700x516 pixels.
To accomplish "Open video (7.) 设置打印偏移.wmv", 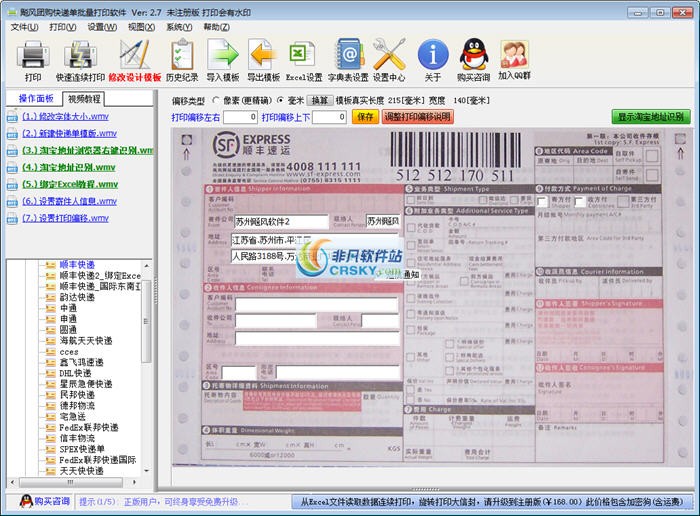I will 66,218.
